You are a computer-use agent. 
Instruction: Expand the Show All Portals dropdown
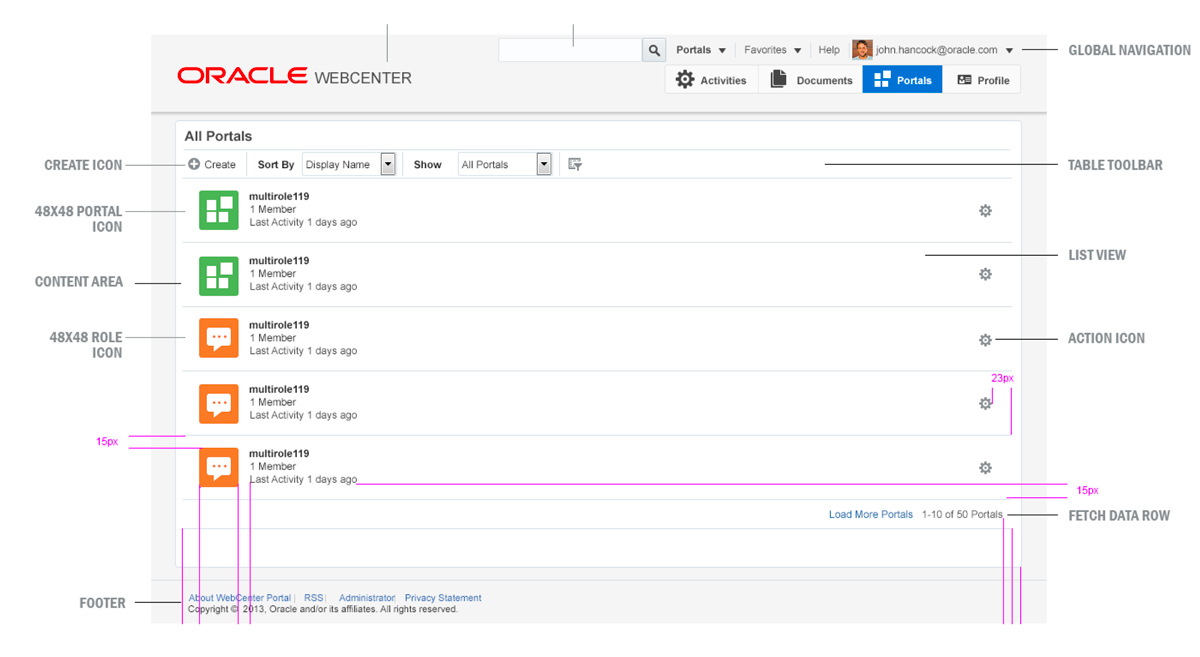point(544,164)
